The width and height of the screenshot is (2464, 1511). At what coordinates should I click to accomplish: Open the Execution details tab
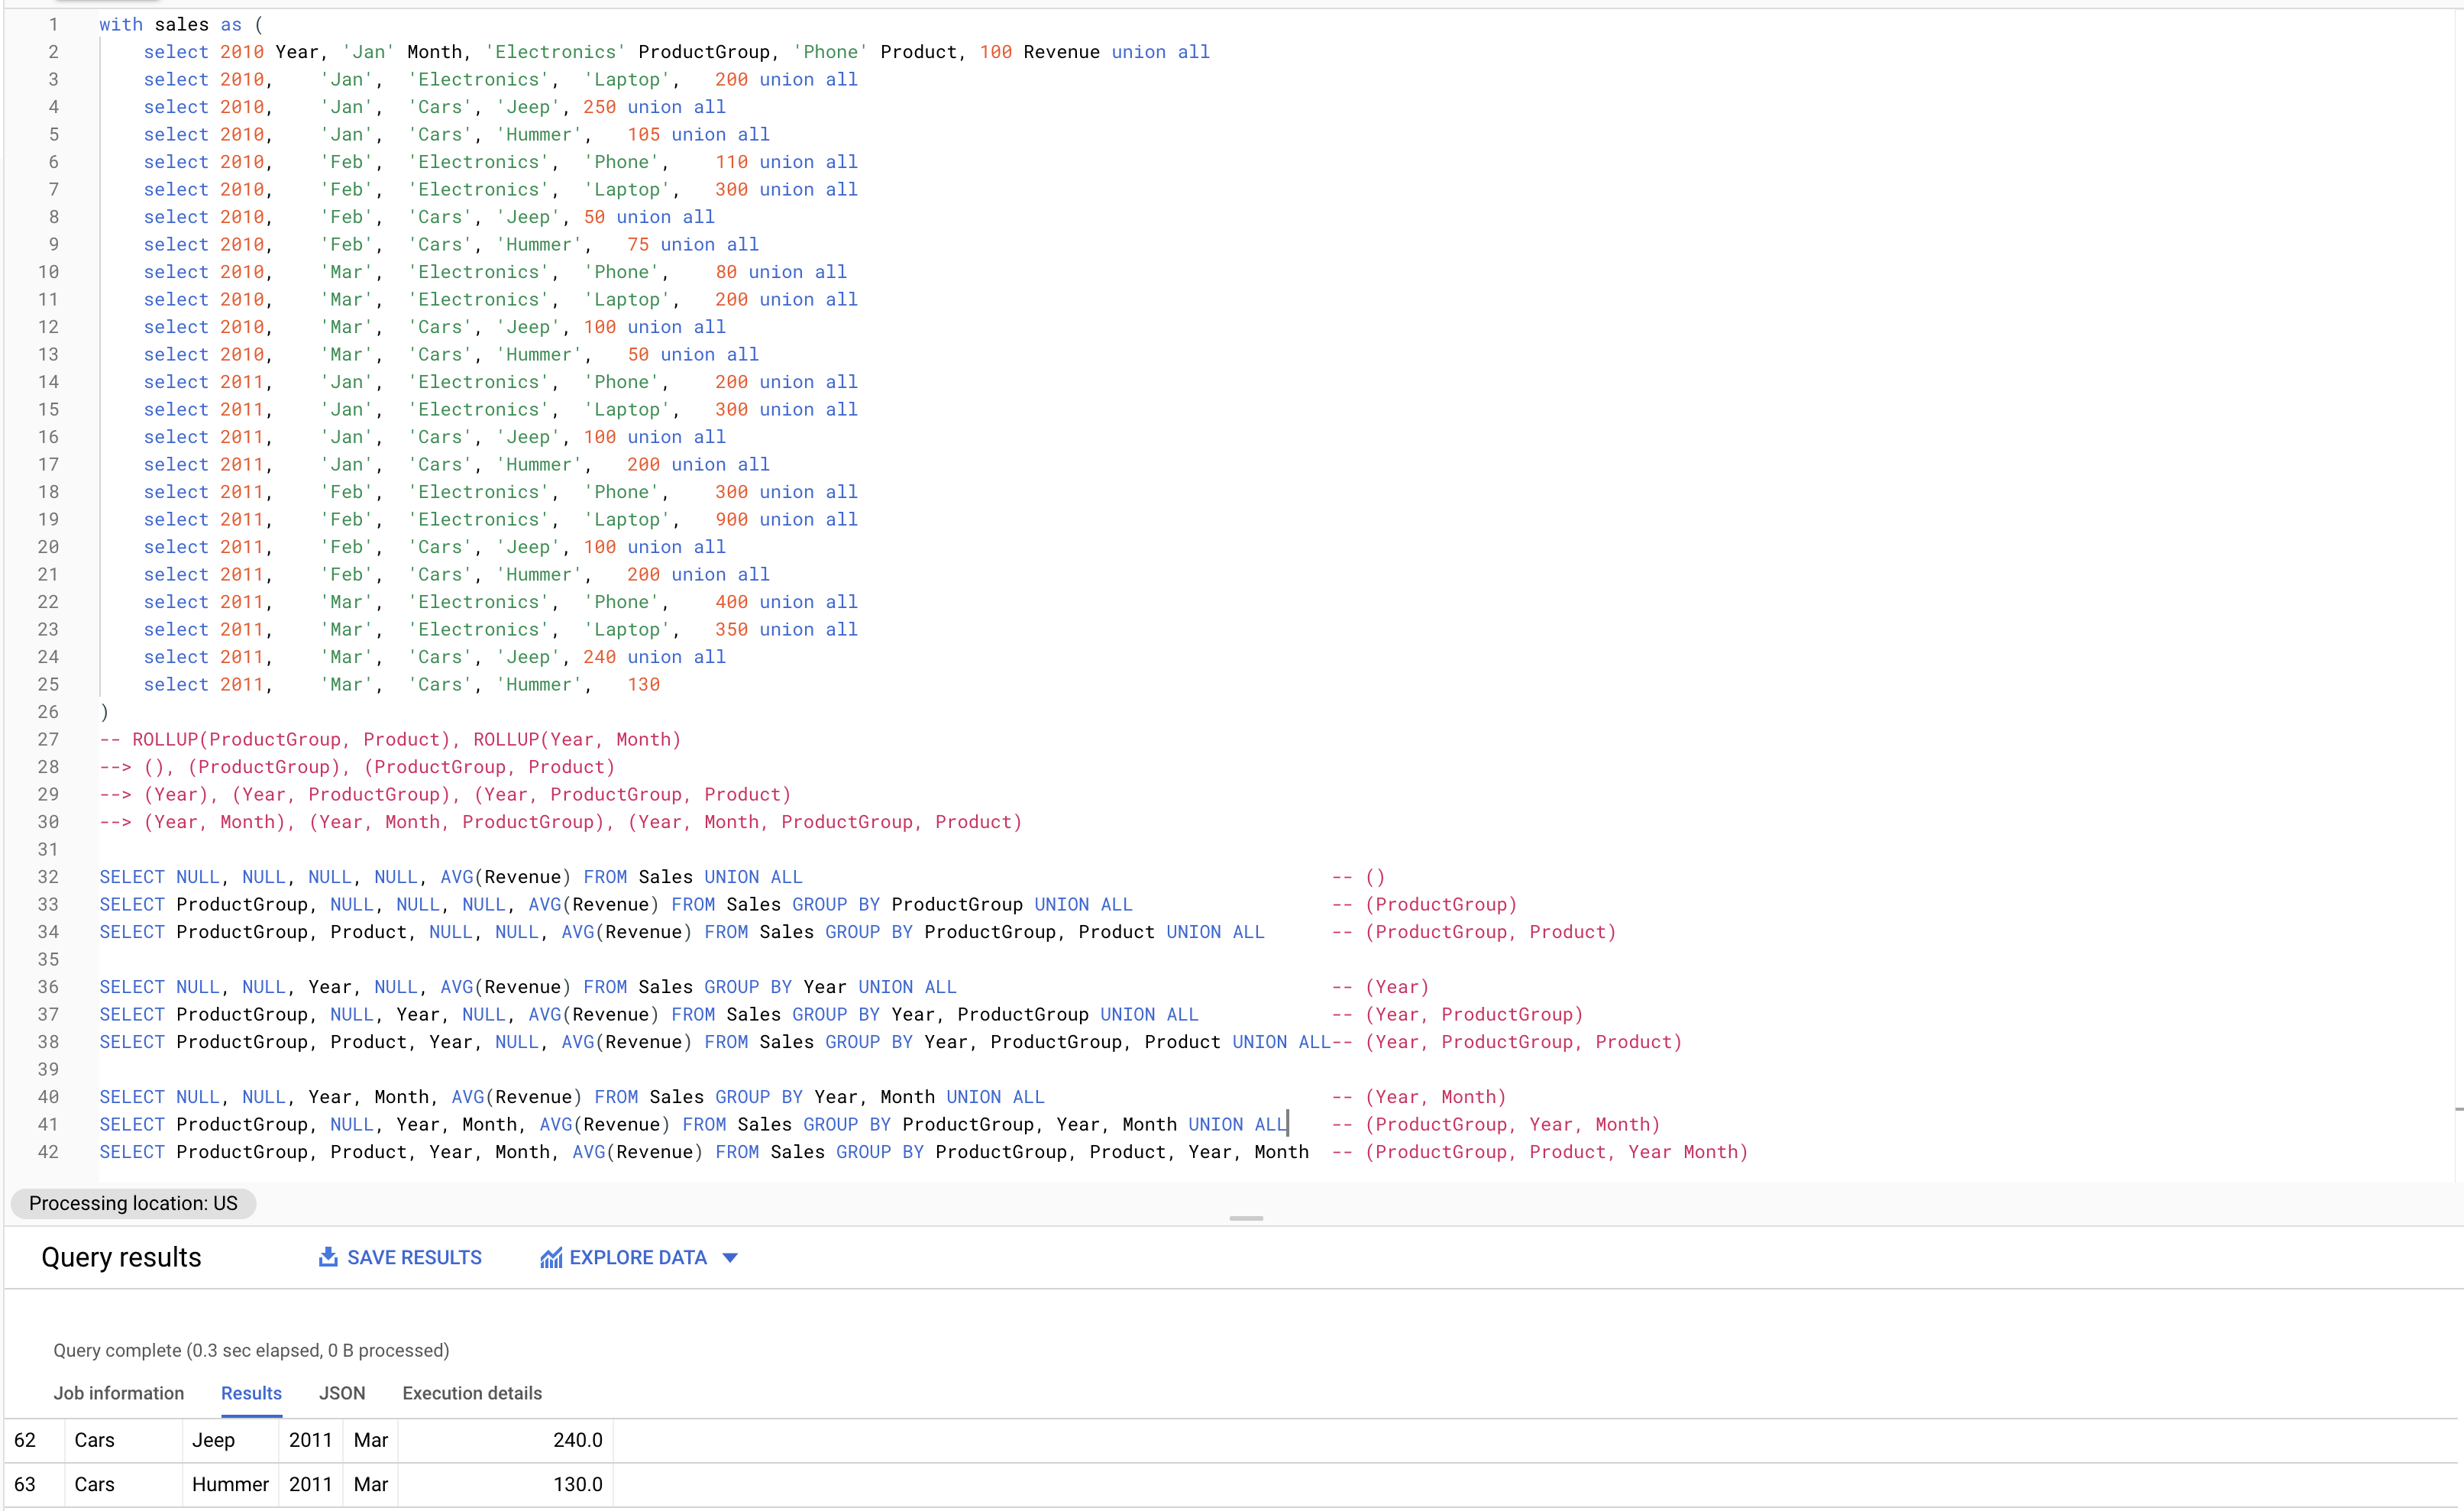tap(472, 1393)
